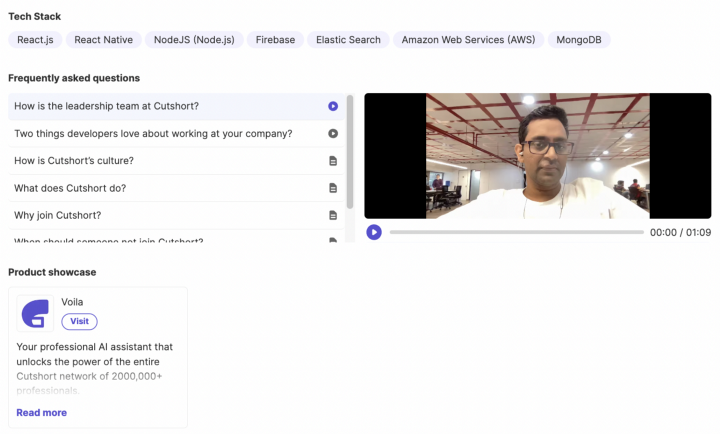
Task: Select the React Native tech tag
Action: (x=104, y=40)
